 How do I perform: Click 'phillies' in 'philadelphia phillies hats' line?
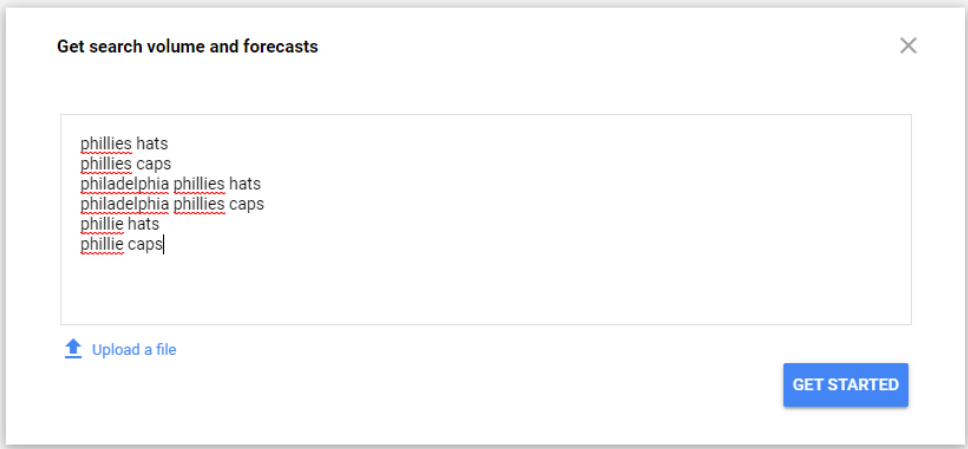(x=199, y=184)
